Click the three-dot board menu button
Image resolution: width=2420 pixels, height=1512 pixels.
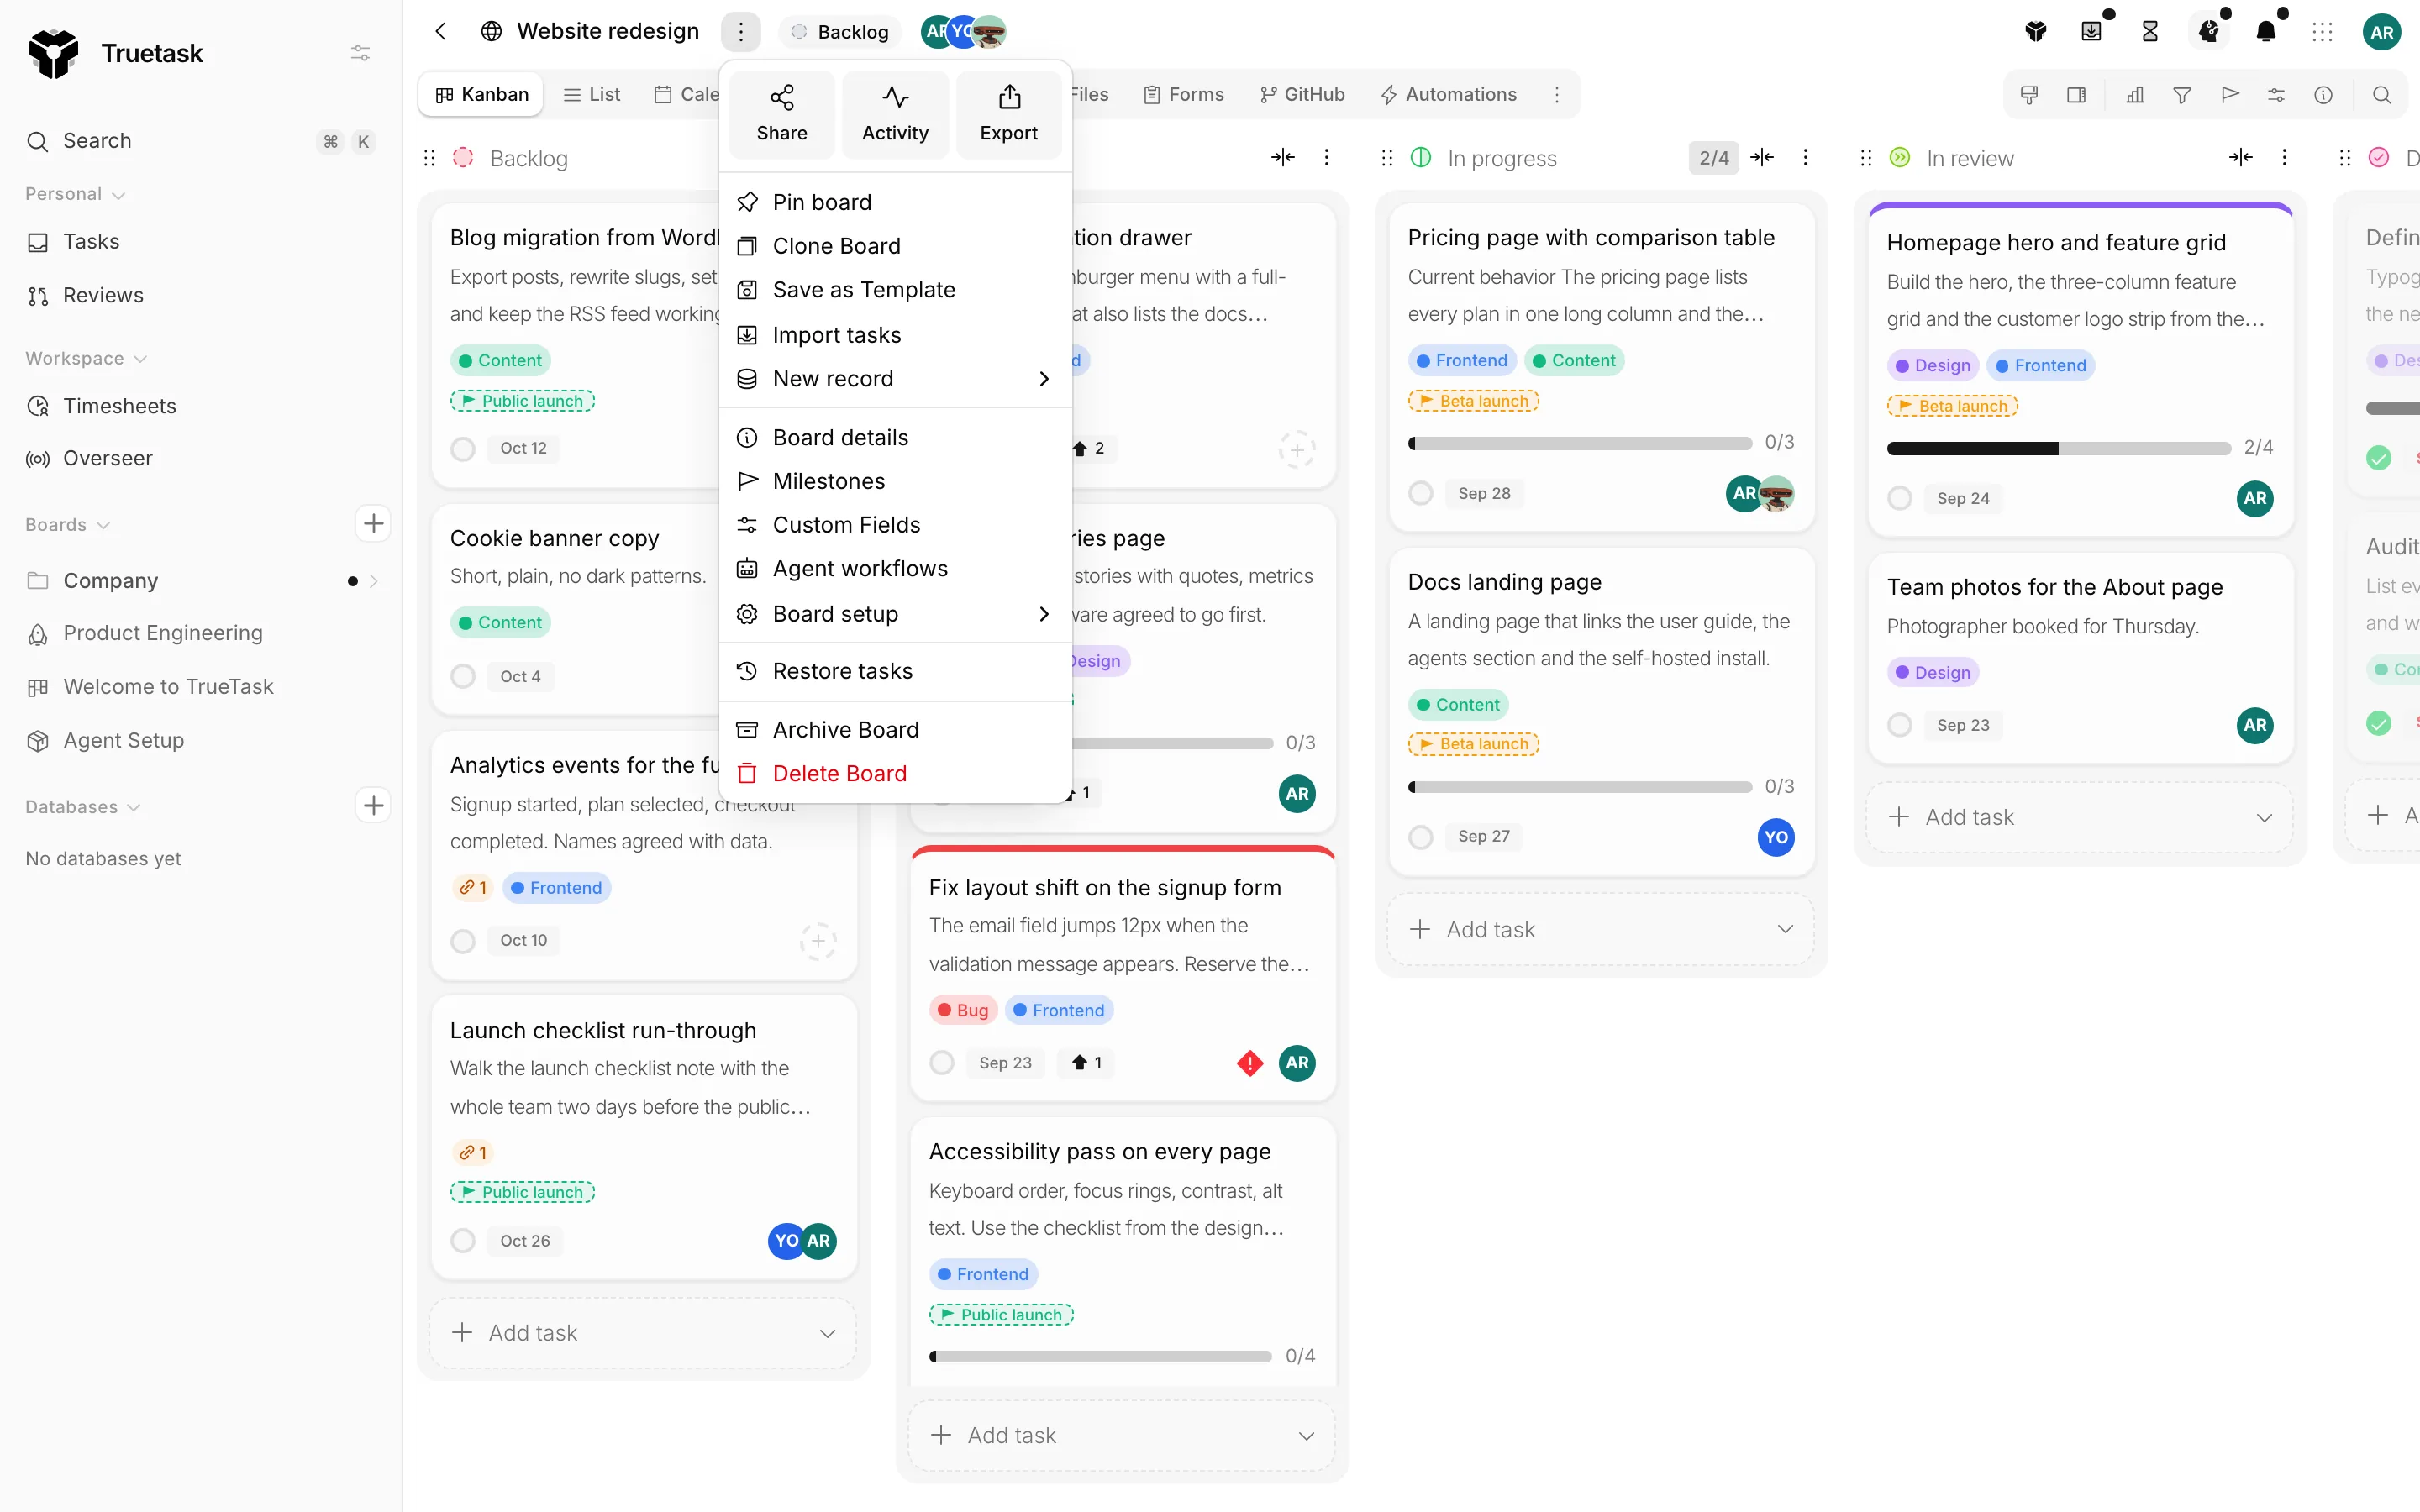740,31
